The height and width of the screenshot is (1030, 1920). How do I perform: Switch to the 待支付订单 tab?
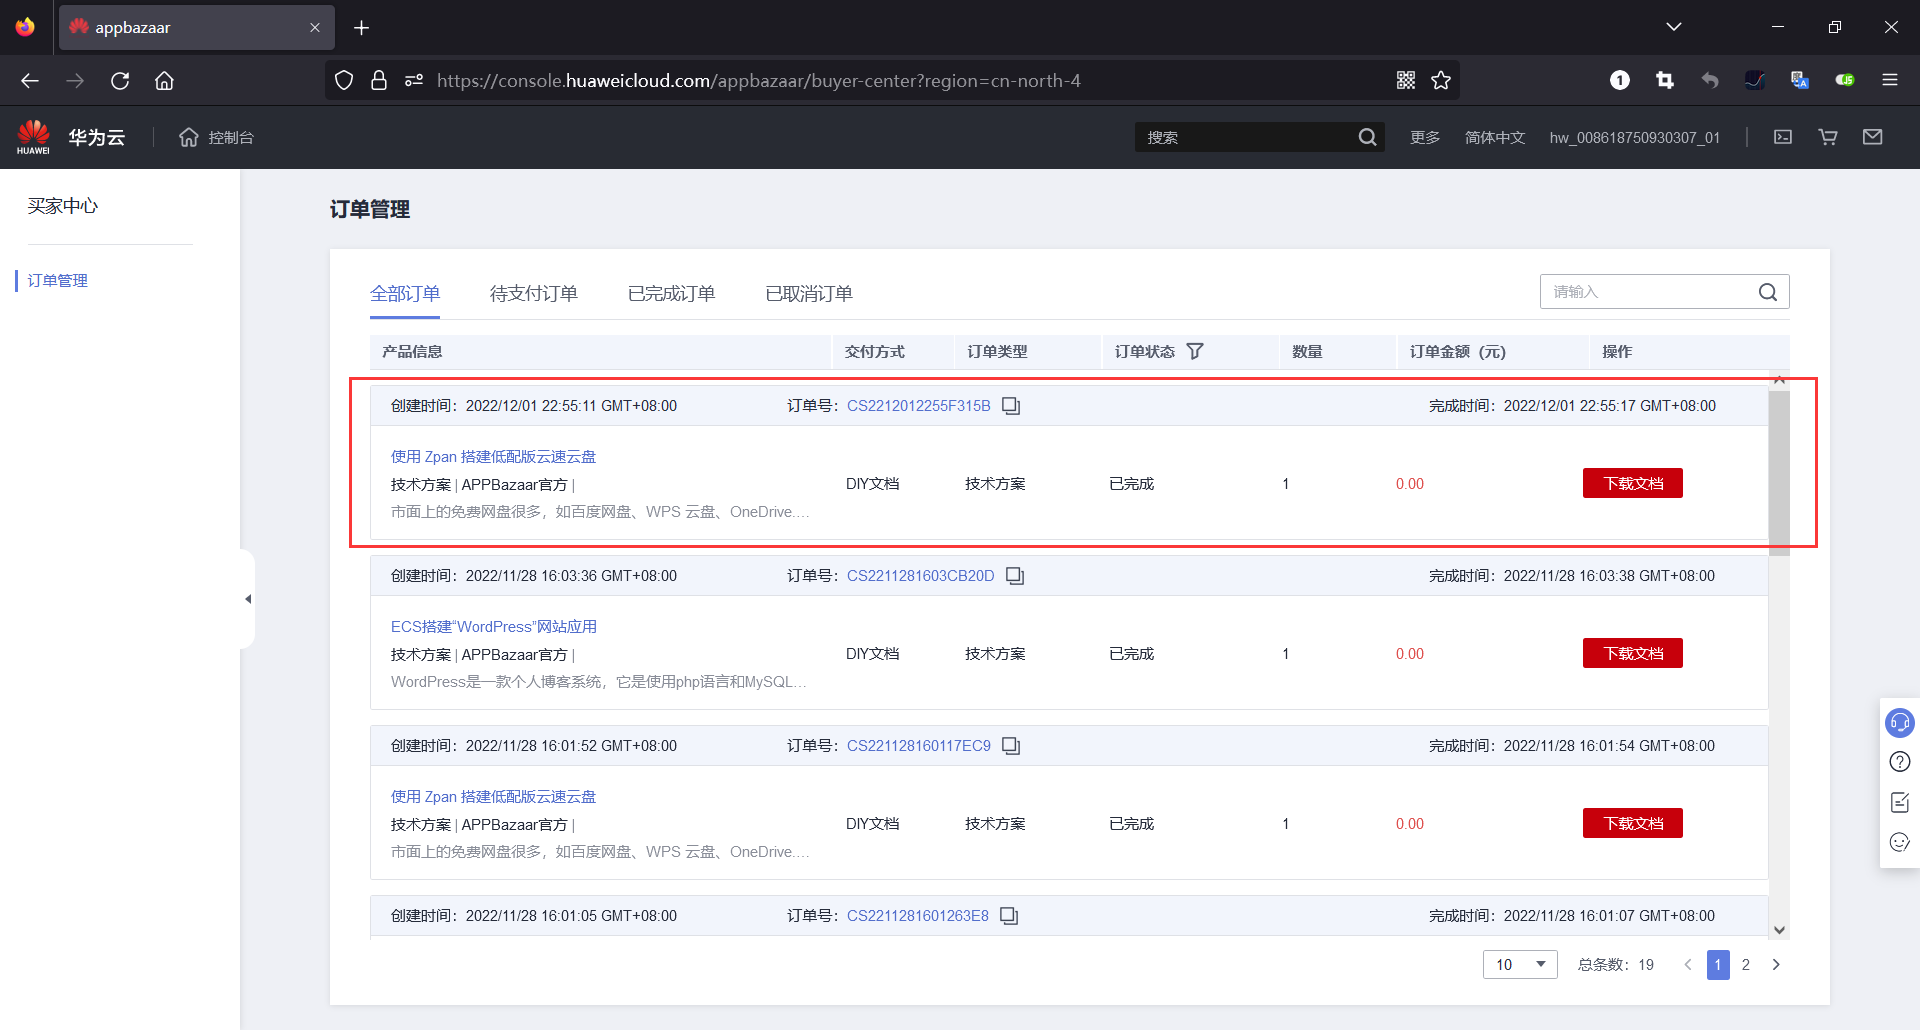click(533, 293)
